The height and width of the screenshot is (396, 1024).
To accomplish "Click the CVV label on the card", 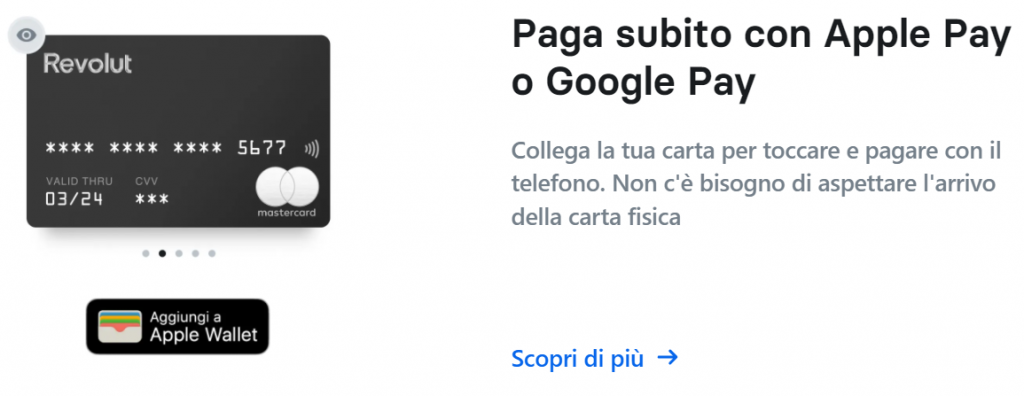I will [146, 181].
